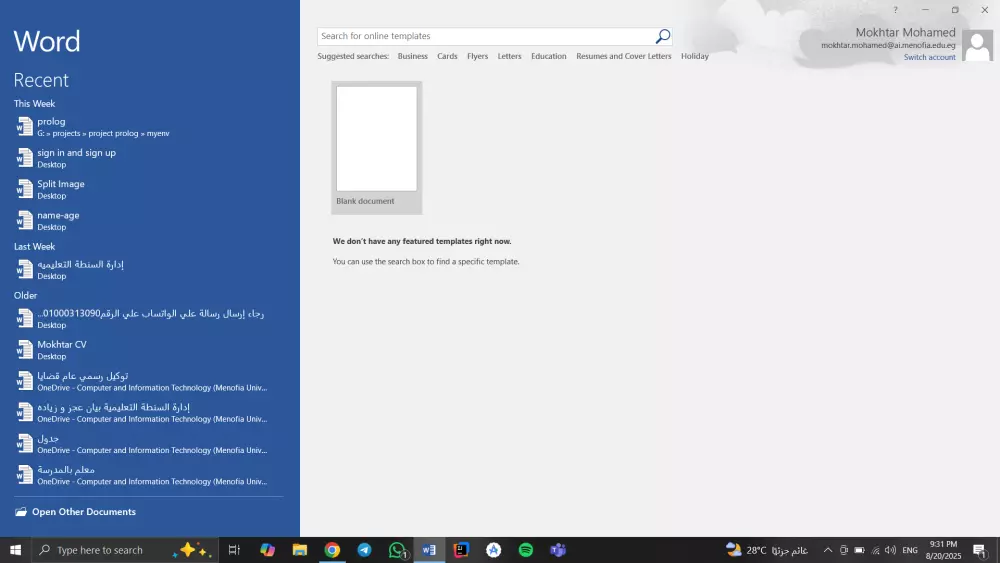The height and width of the screenshot is (563, 1000).
Task: Open File Explorer from the taskbar
Action: (x=300, y=550)
